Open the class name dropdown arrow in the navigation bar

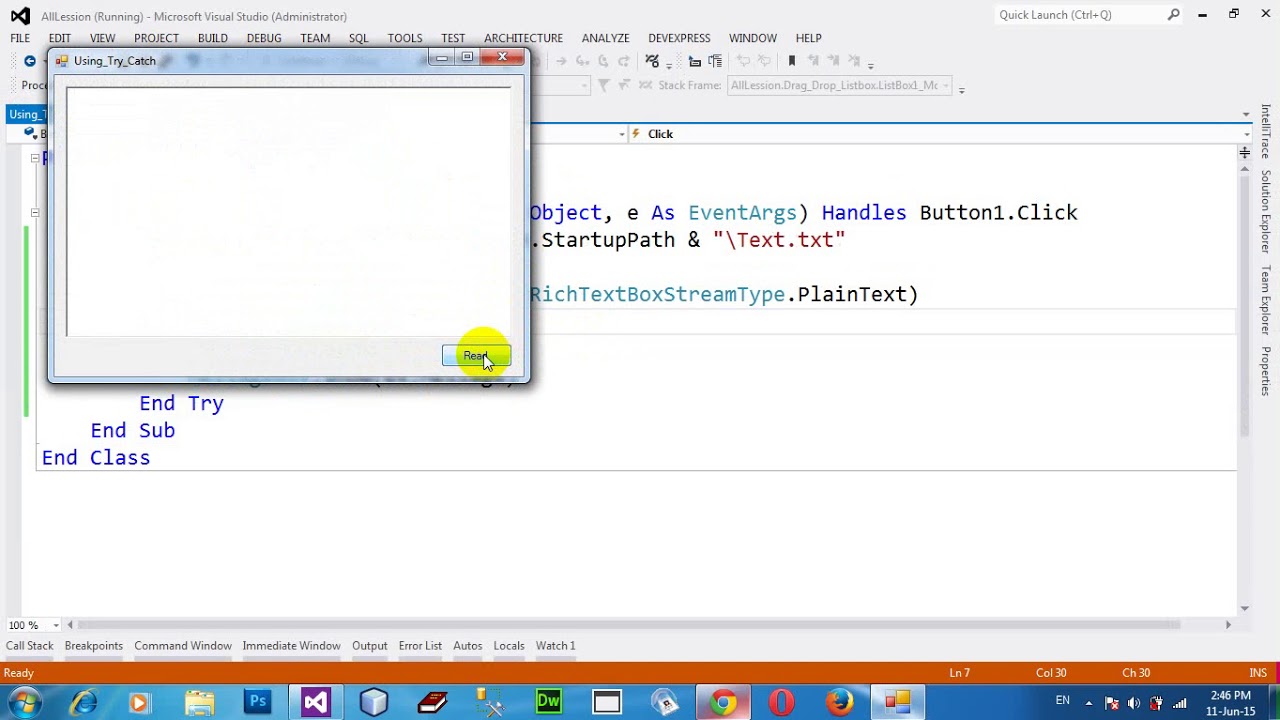pos(621,134)
